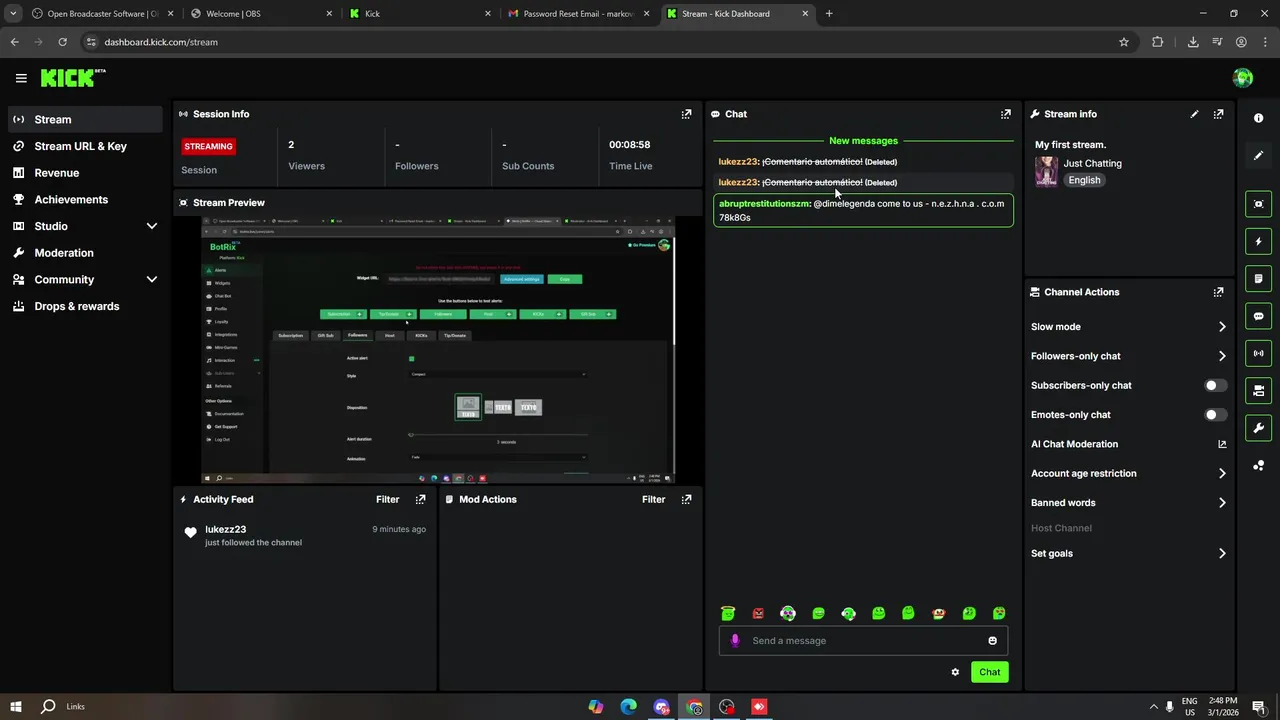Reload the page with browser refresh
The height and width of the screenshot is (720, 1280).
(62, 42)
